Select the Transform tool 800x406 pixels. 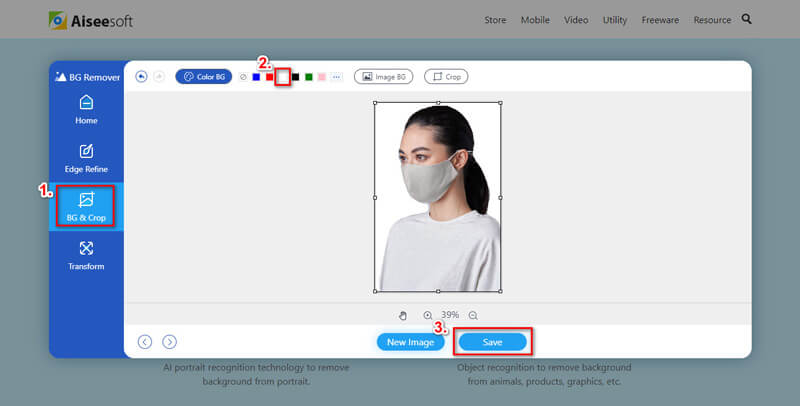pyautogui.click(x=86, y=256)
